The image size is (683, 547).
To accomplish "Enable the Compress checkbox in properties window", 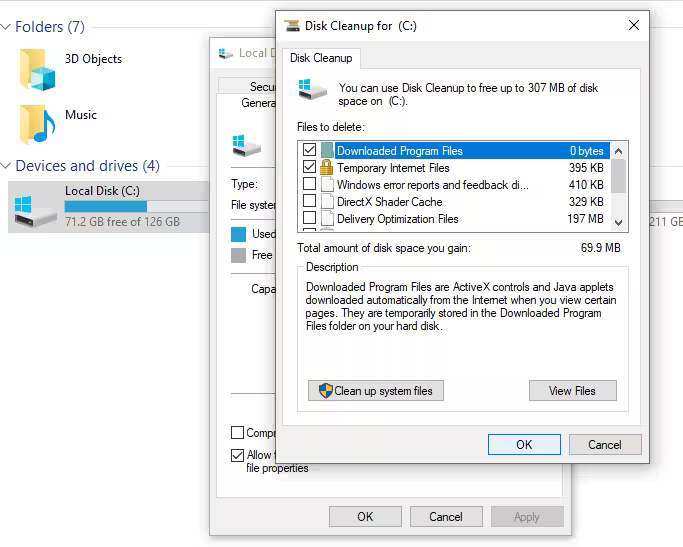I will (x=237, y=432).
